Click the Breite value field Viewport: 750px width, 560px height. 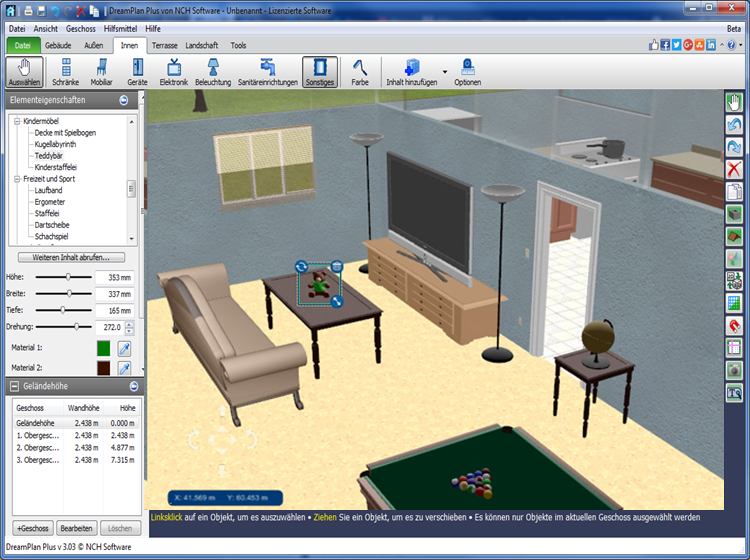pos(115,294)
